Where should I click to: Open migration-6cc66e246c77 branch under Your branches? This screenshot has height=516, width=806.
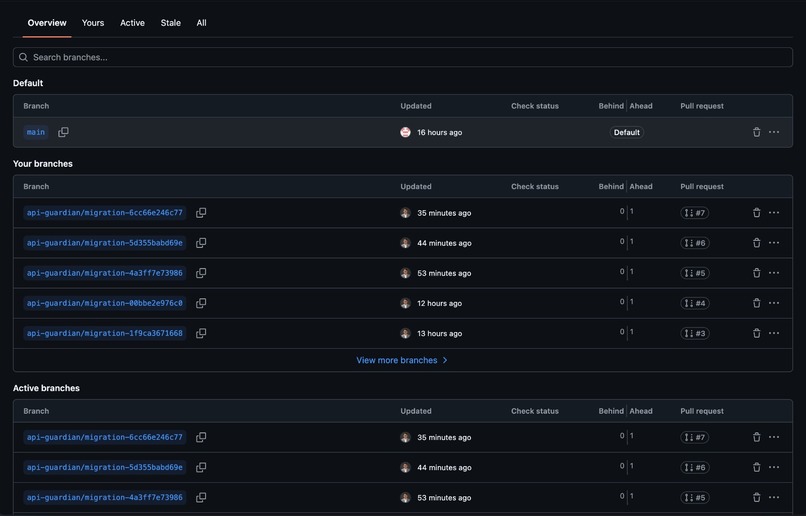[x=105, y=213]
